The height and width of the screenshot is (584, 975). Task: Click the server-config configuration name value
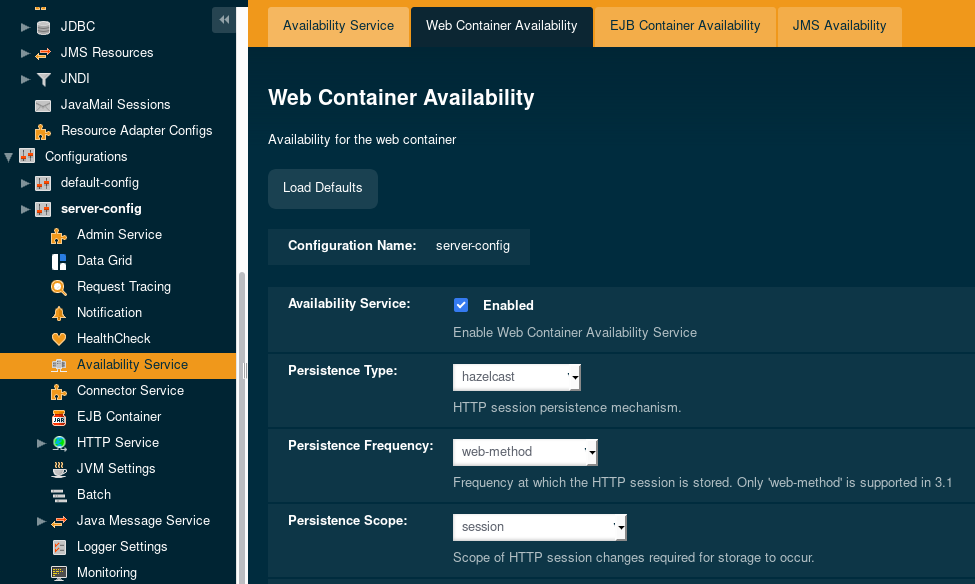point(473,246)
